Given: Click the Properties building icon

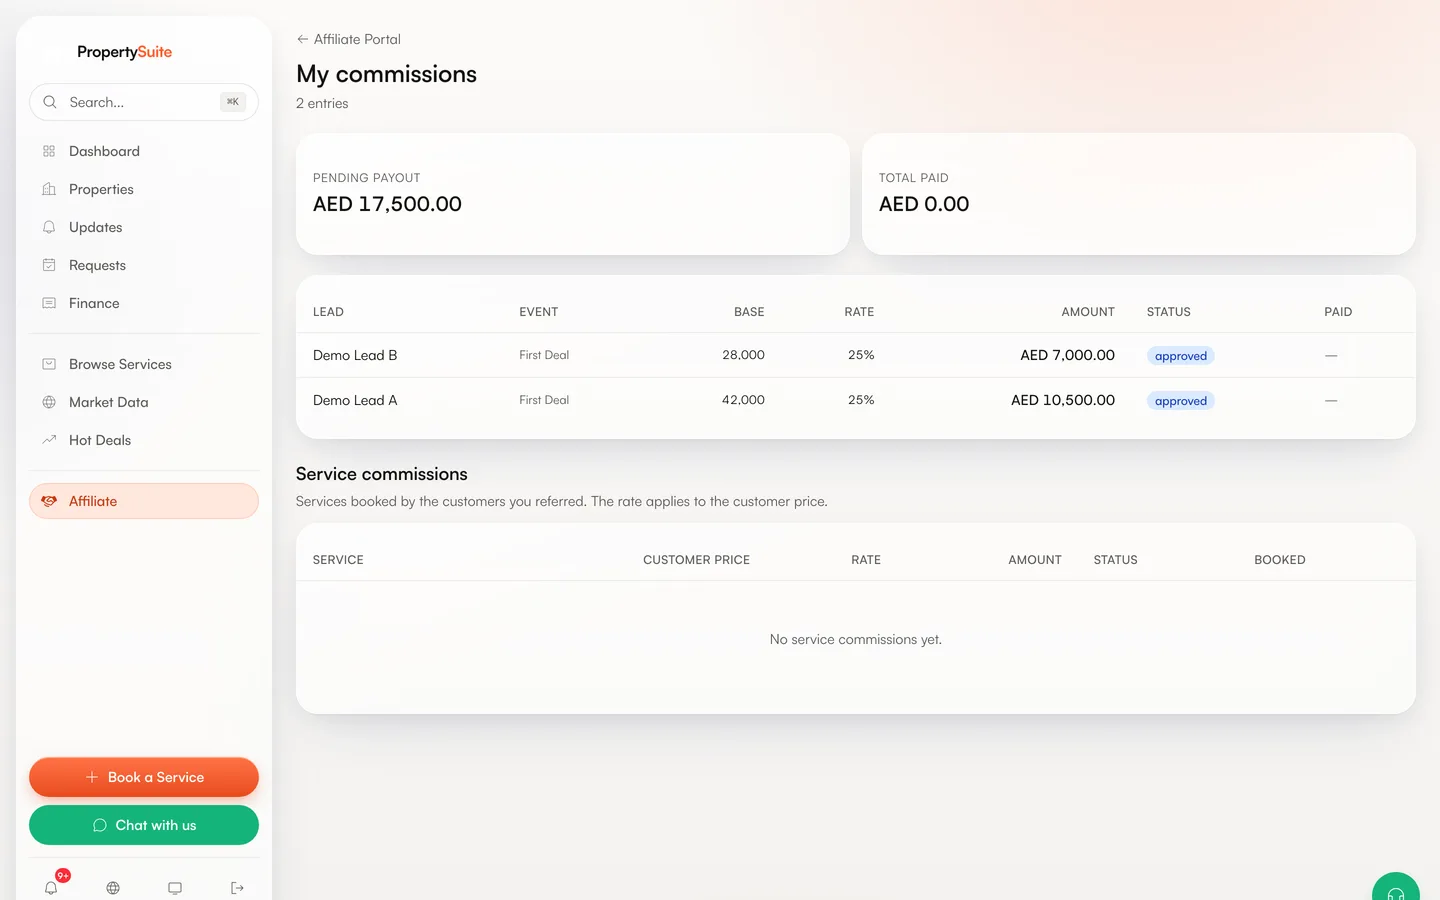Looking at the screenshot, I should [49, 189].
